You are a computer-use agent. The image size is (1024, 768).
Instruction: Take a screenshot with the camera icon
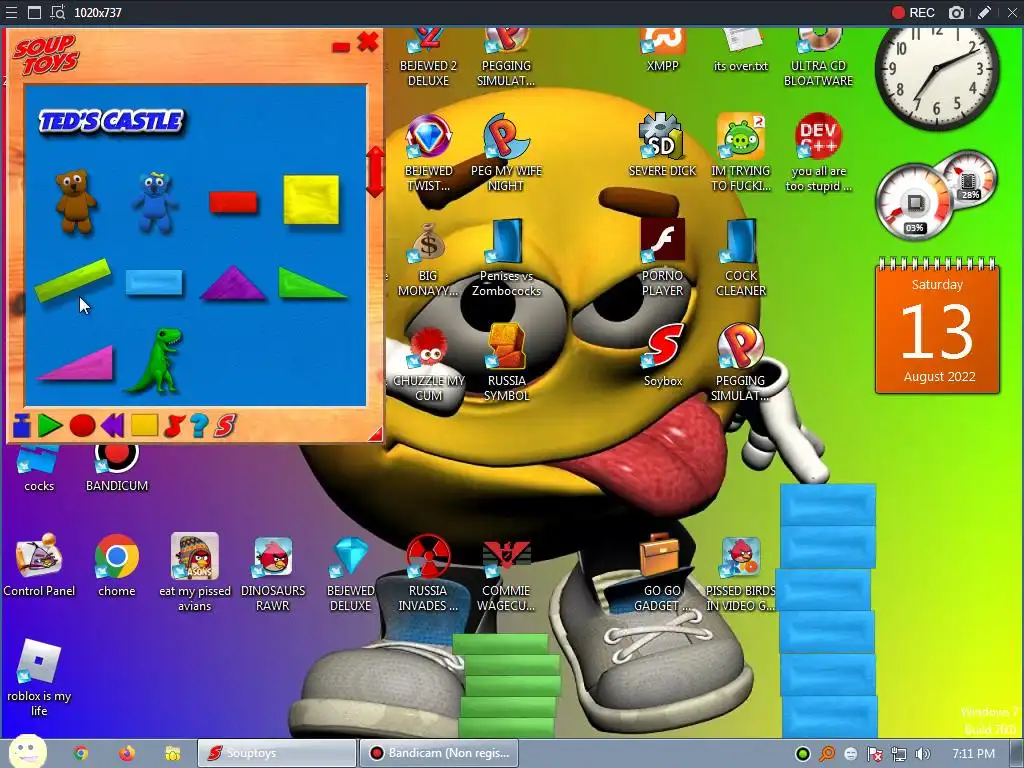tap(956, 12)
